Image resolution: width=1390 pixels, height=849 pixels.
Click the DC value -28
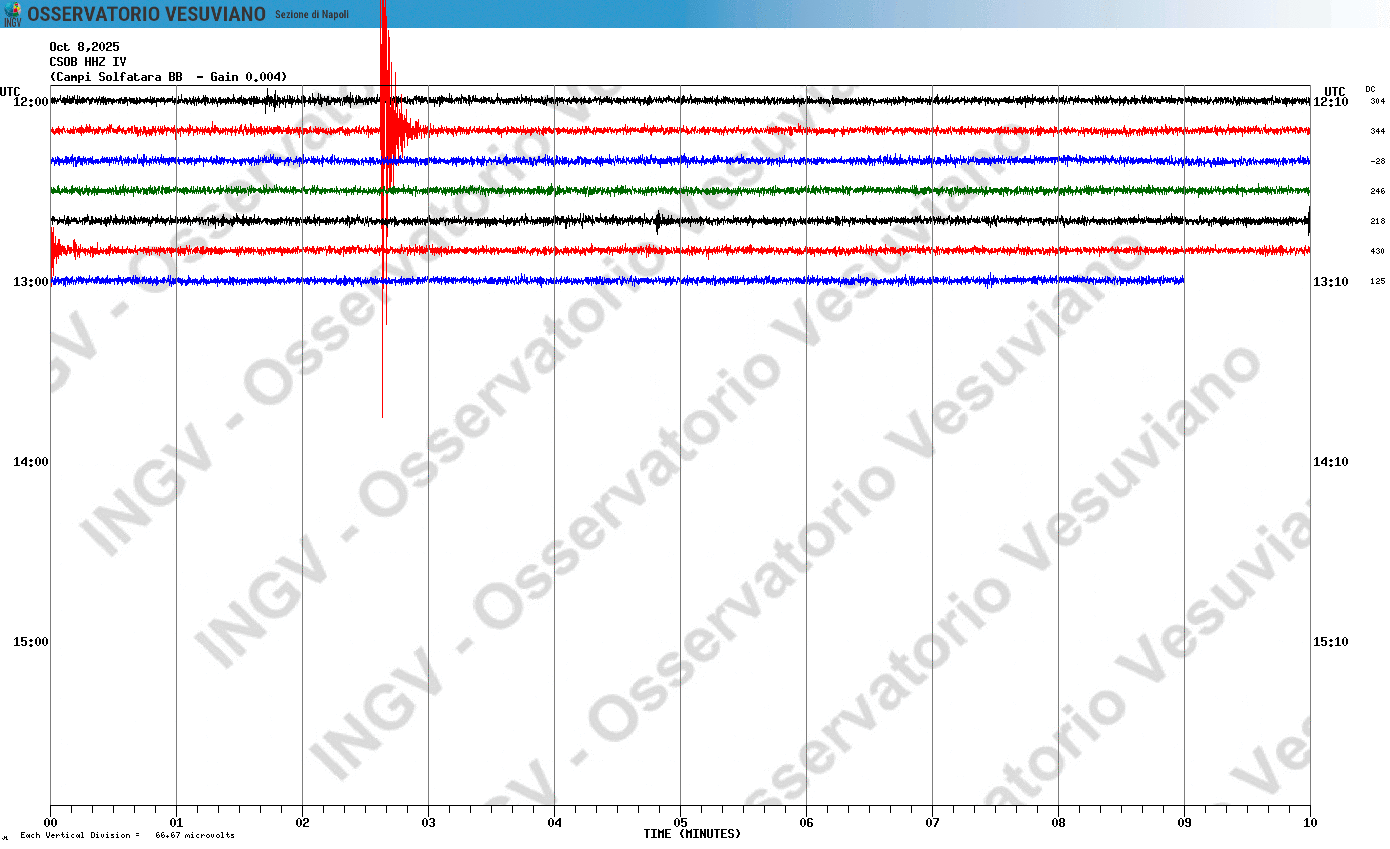tap(1377, 161)
